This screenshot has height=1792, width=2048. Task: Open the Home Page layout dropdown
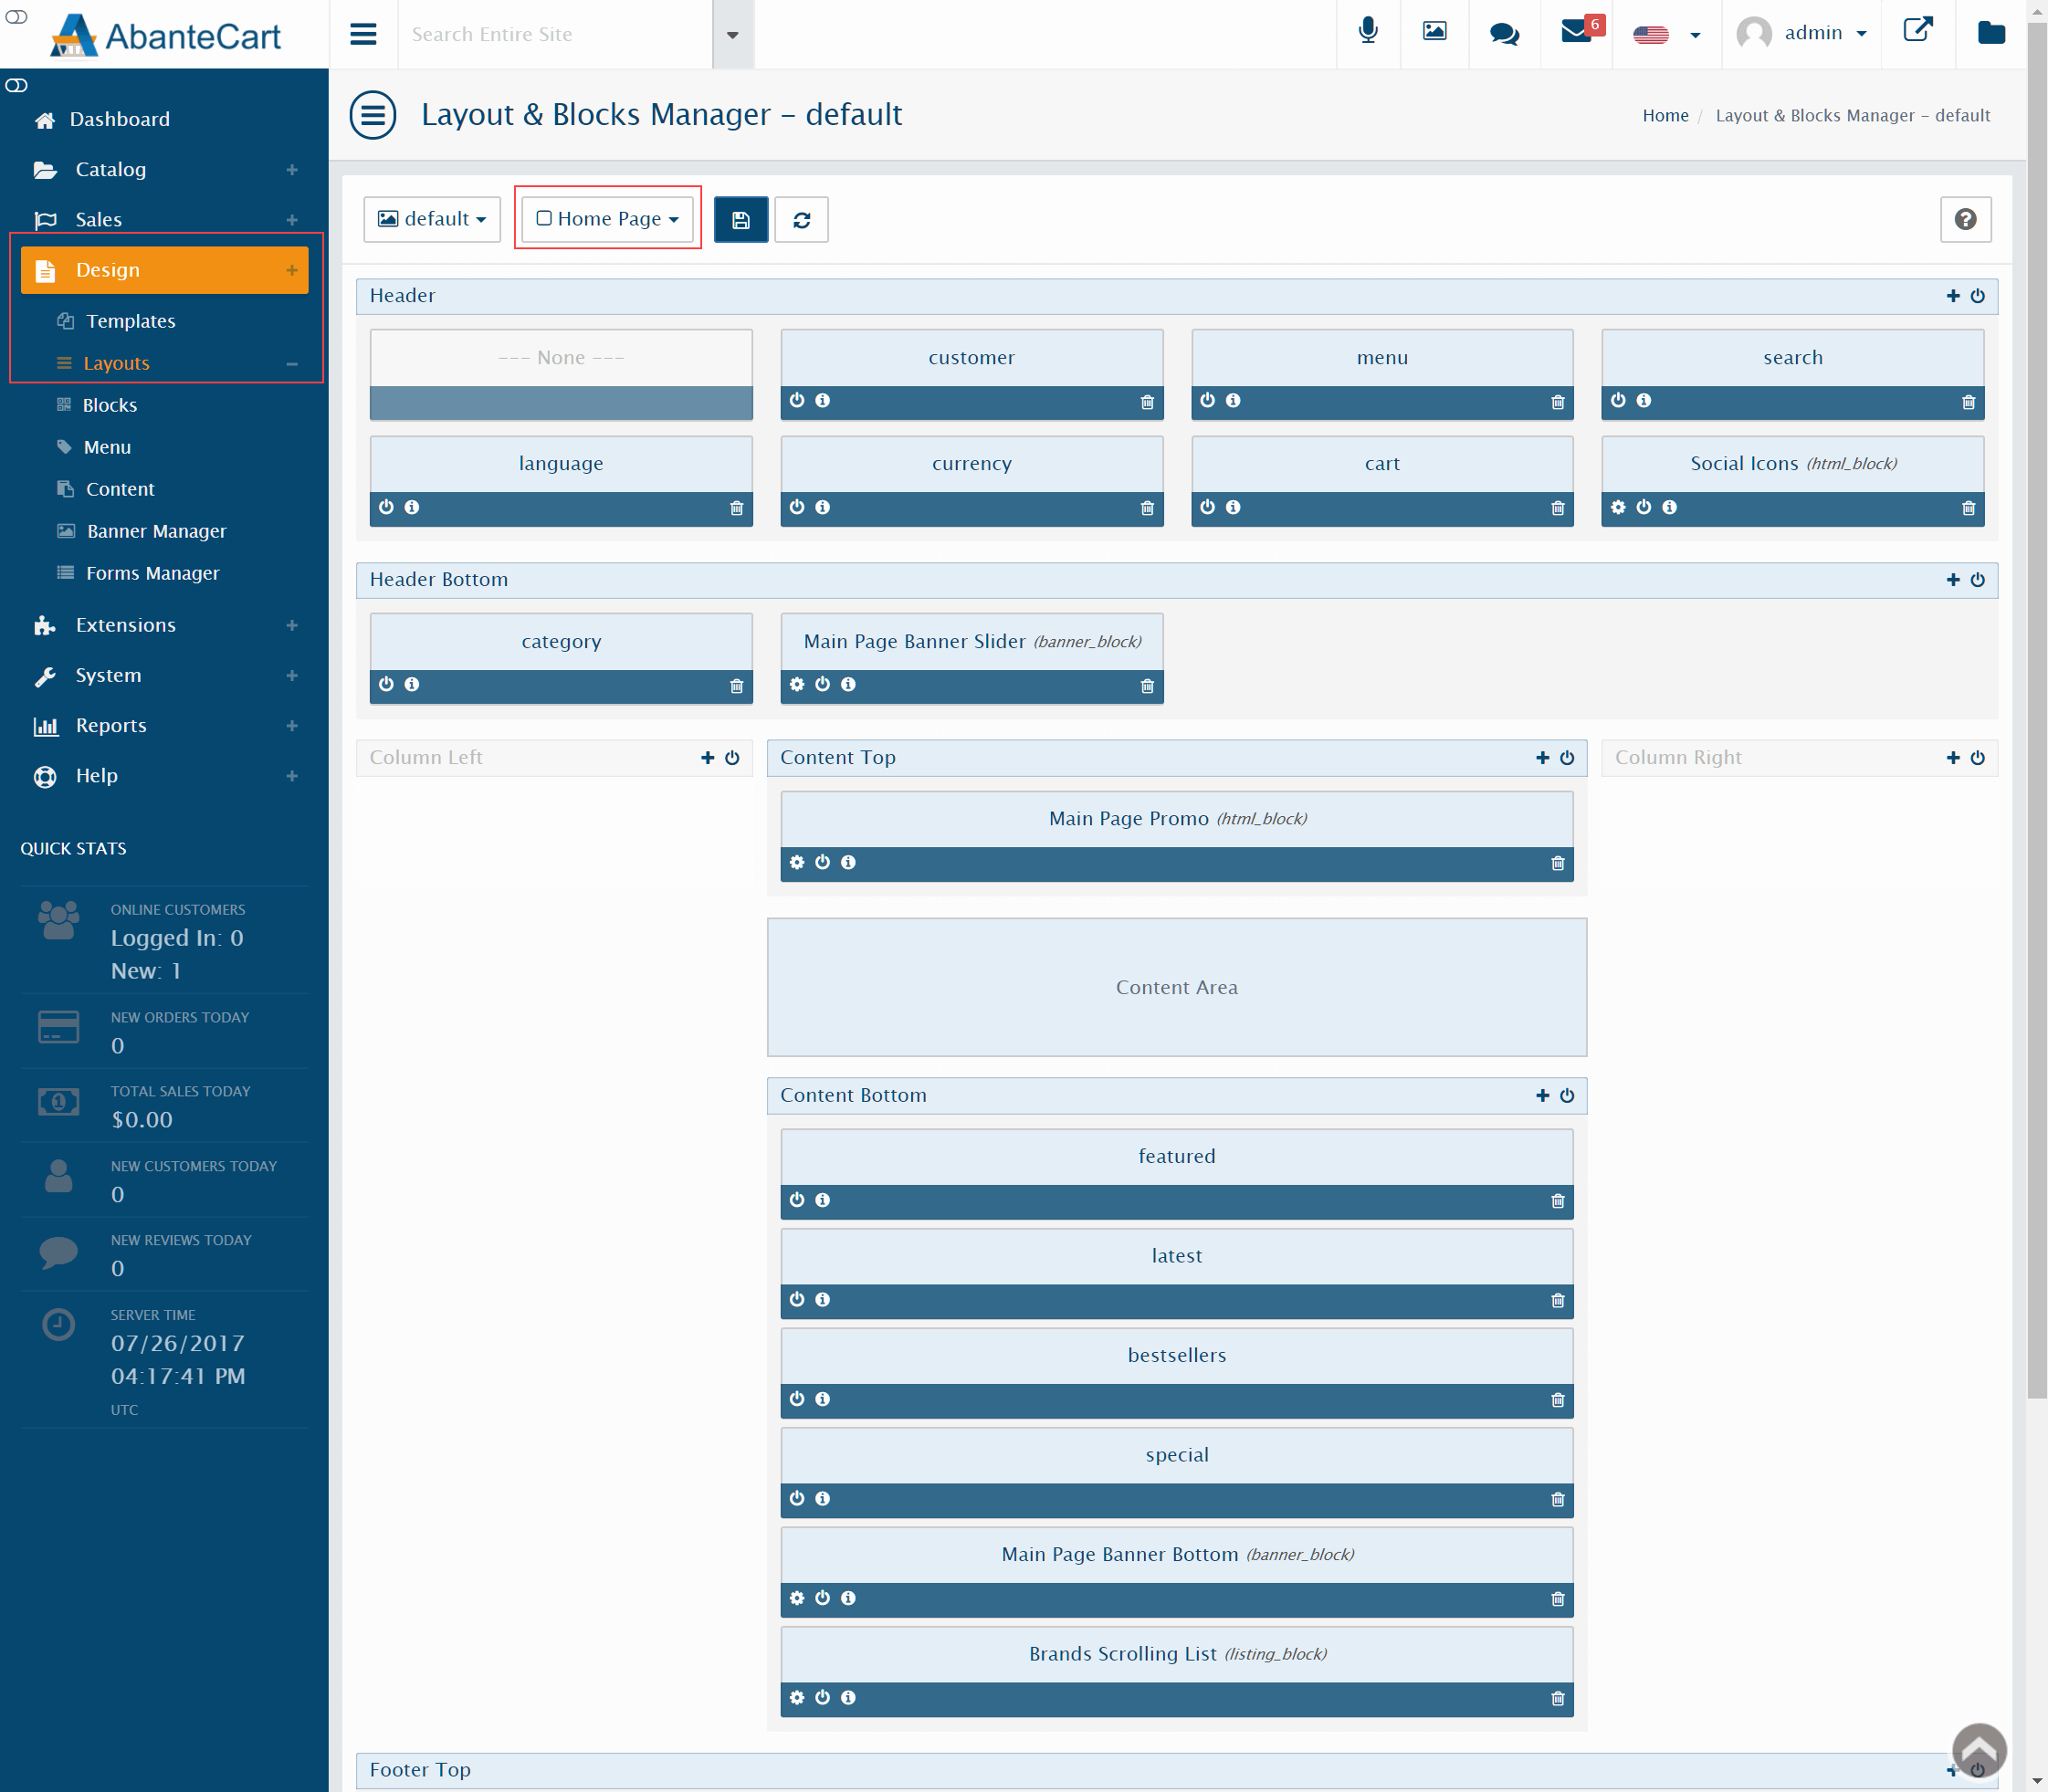coord(607,219)
